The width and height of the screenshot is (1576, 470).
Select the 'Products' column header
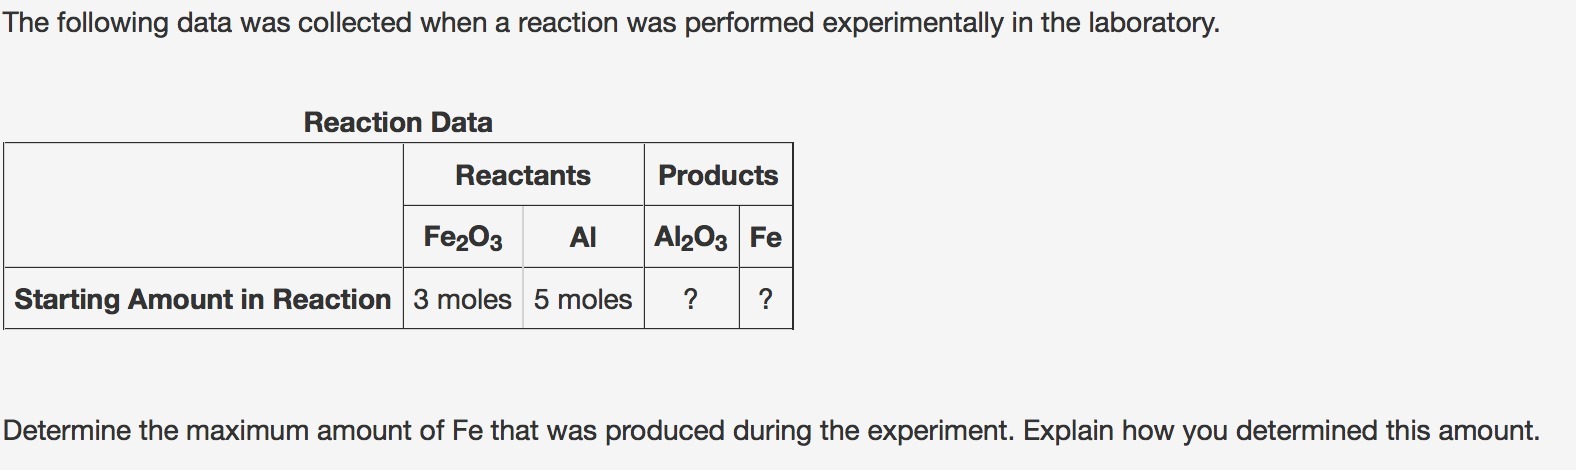tap(717, 175)
